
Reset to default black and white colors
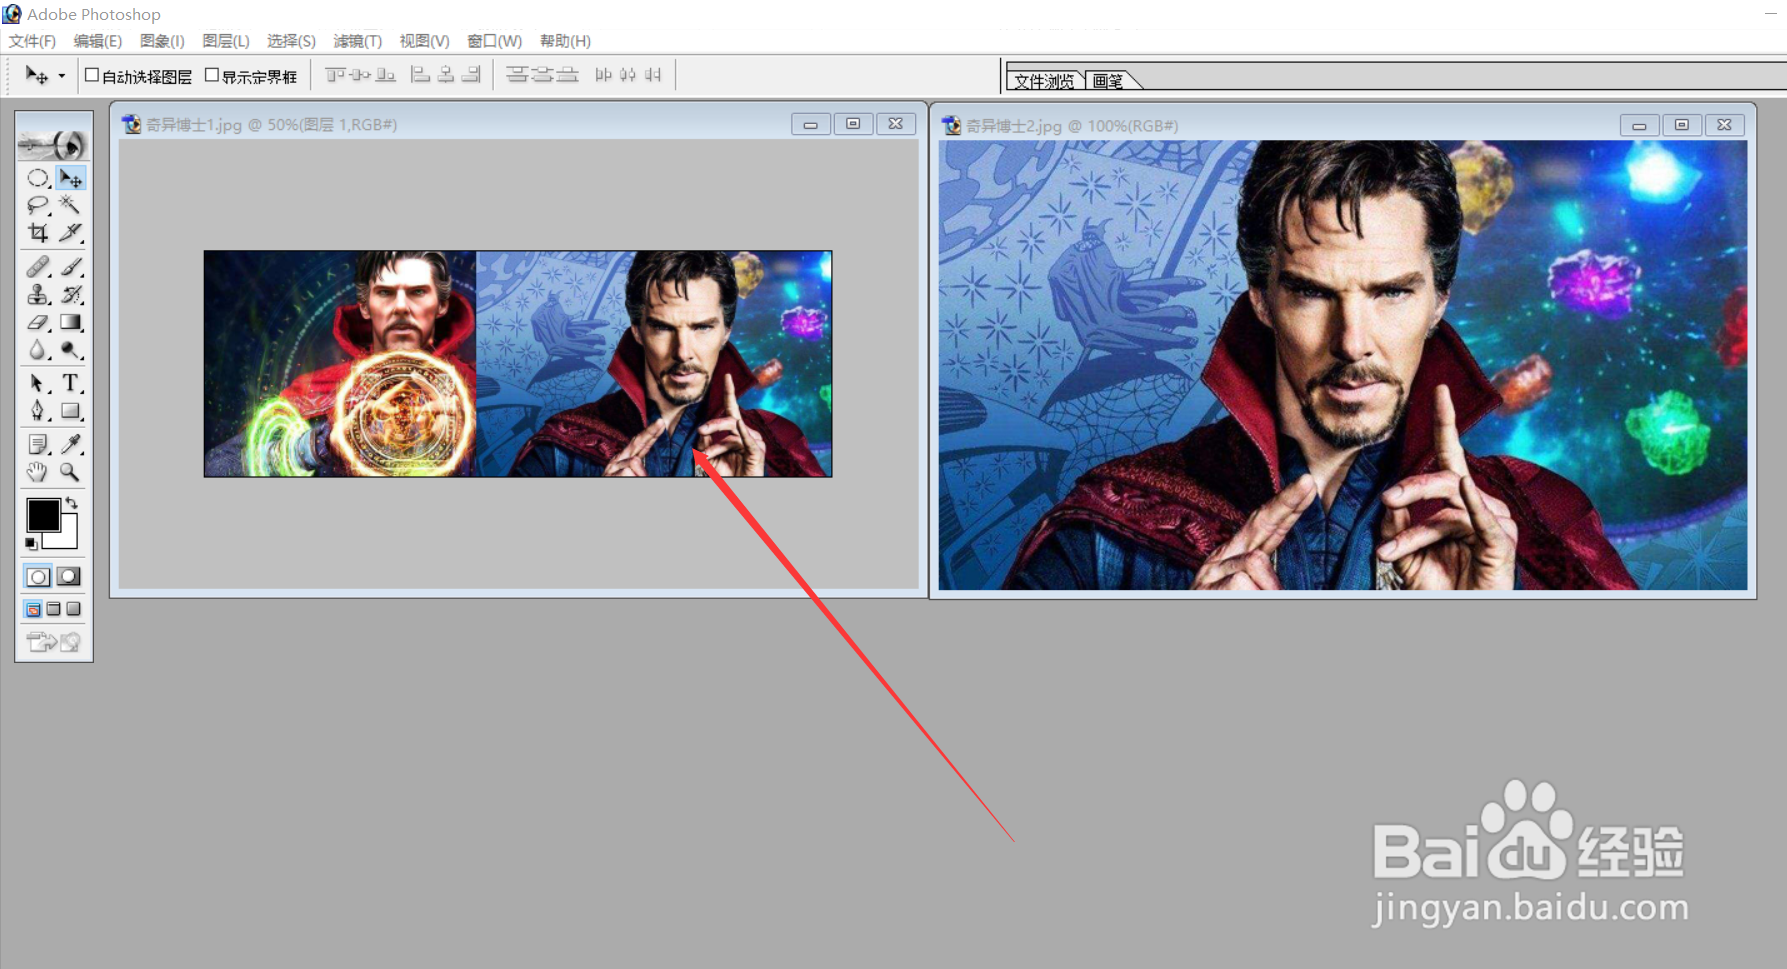[31, 543]
